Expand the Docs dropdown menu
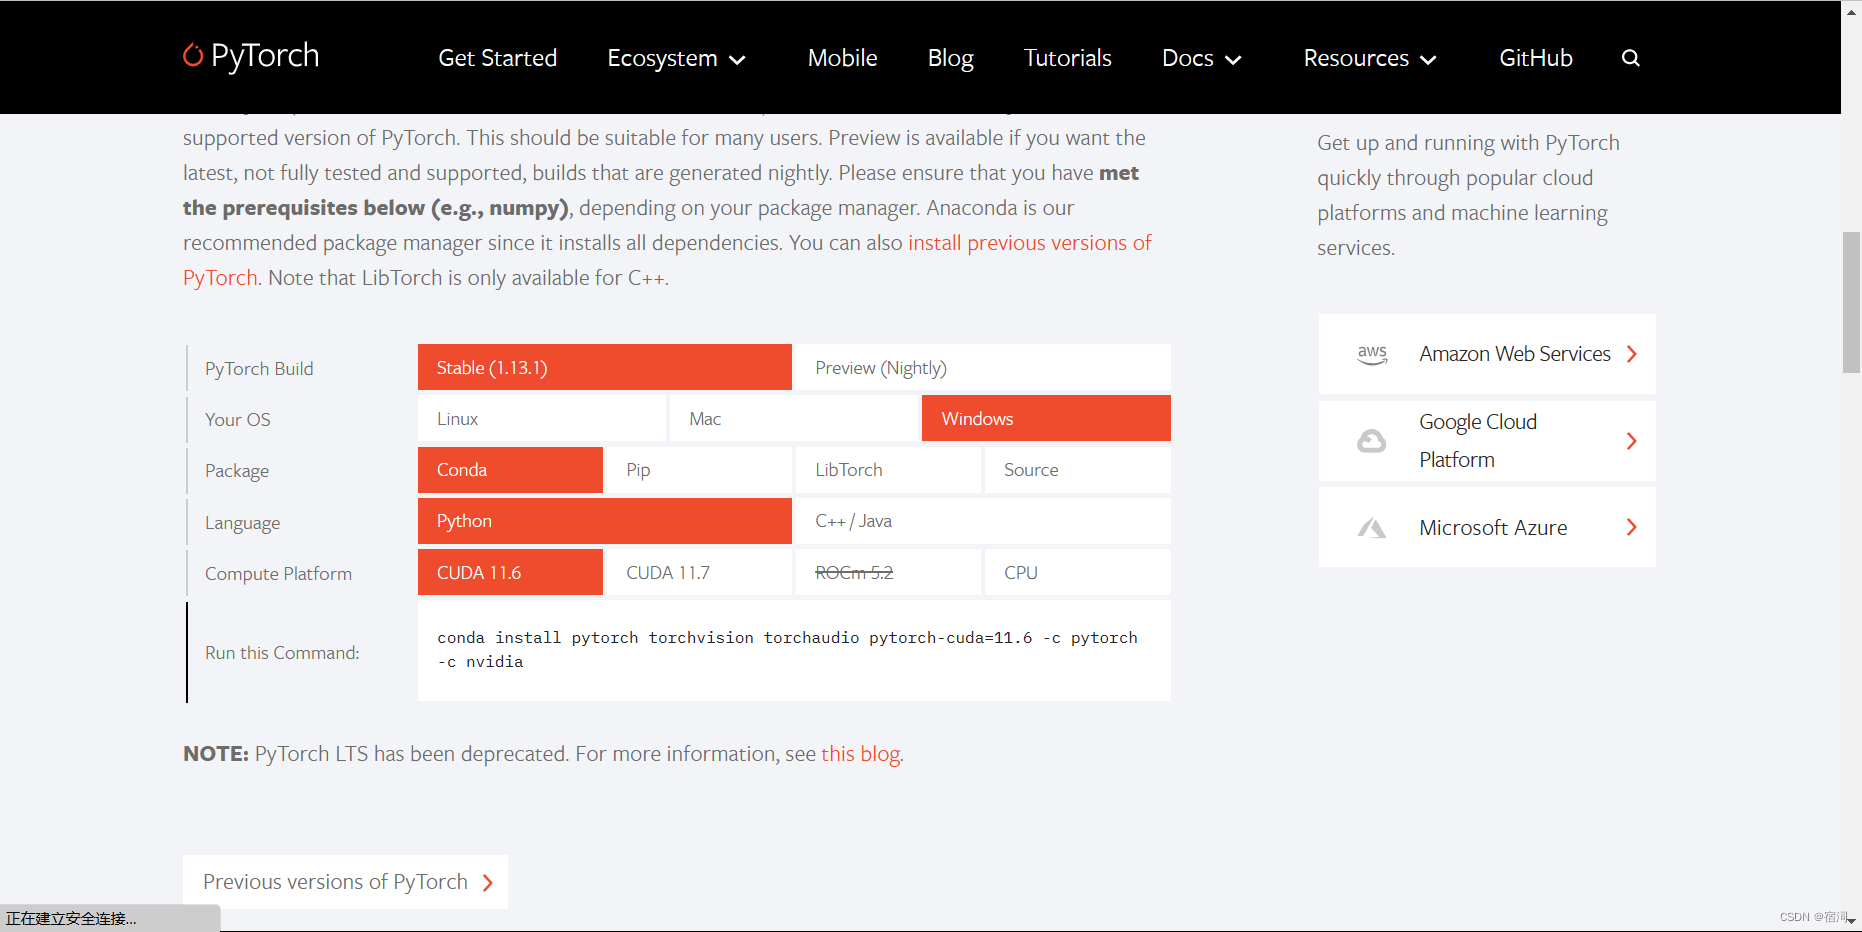This screenshot has width=1862, height=932. [1202, 58]
